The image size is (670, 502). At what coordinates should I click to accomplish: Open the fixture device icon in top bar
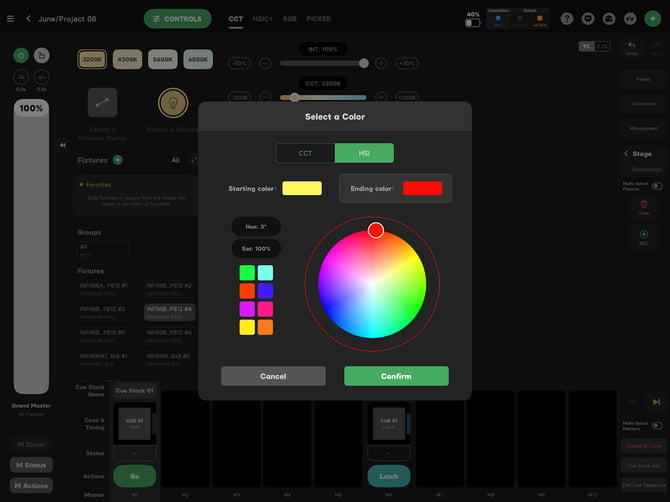609,19
